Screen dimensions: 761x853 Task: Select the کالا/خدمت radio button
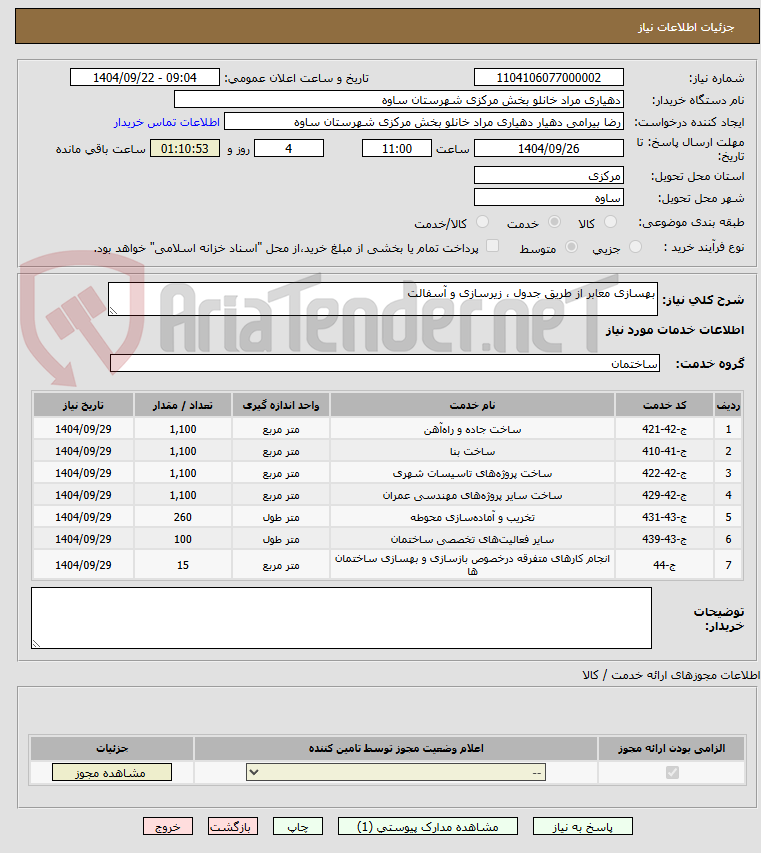point(482,222)
